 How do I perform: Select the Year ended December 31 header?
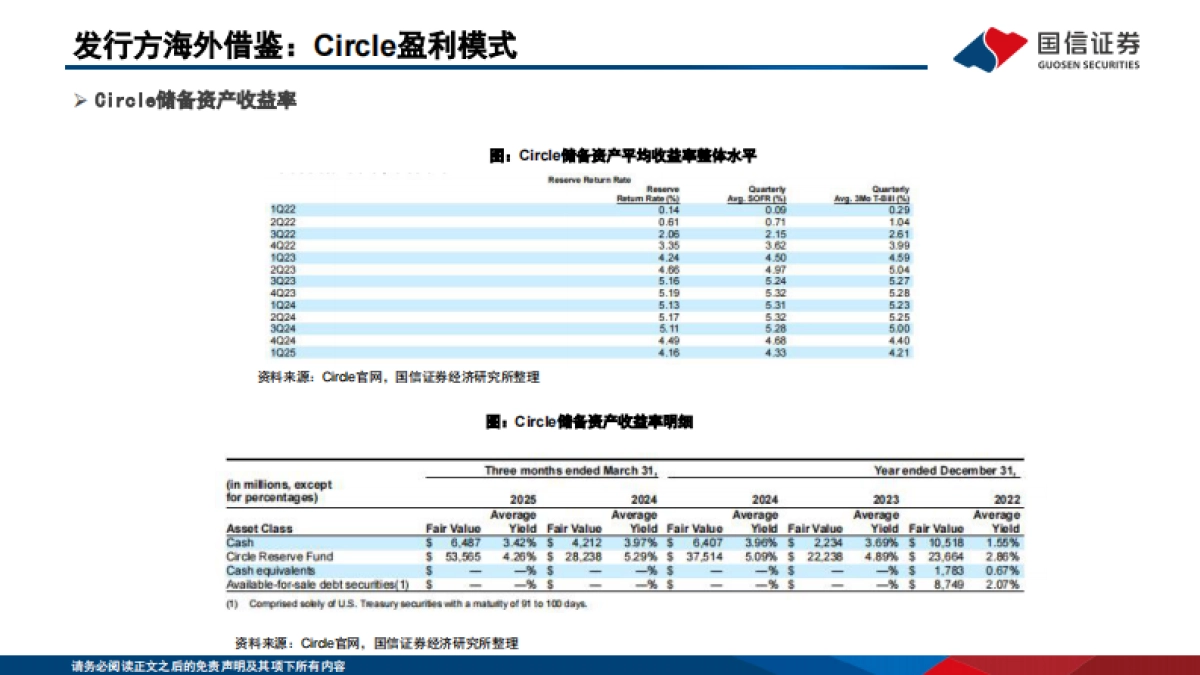click(943, 470)
